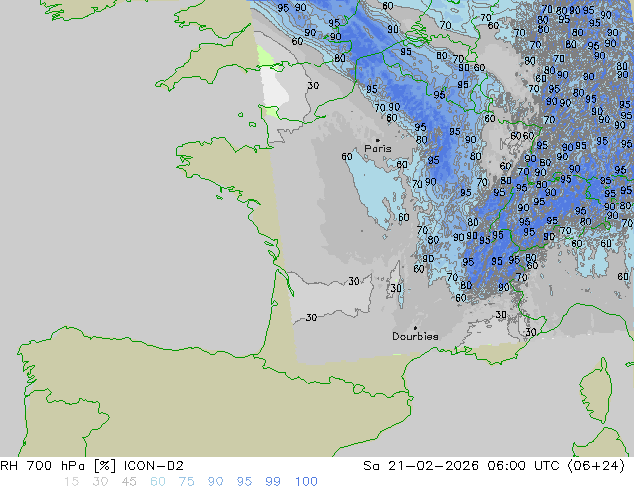Pick the legend value 99
The image size is (634, 490).
tap(273, 482)
